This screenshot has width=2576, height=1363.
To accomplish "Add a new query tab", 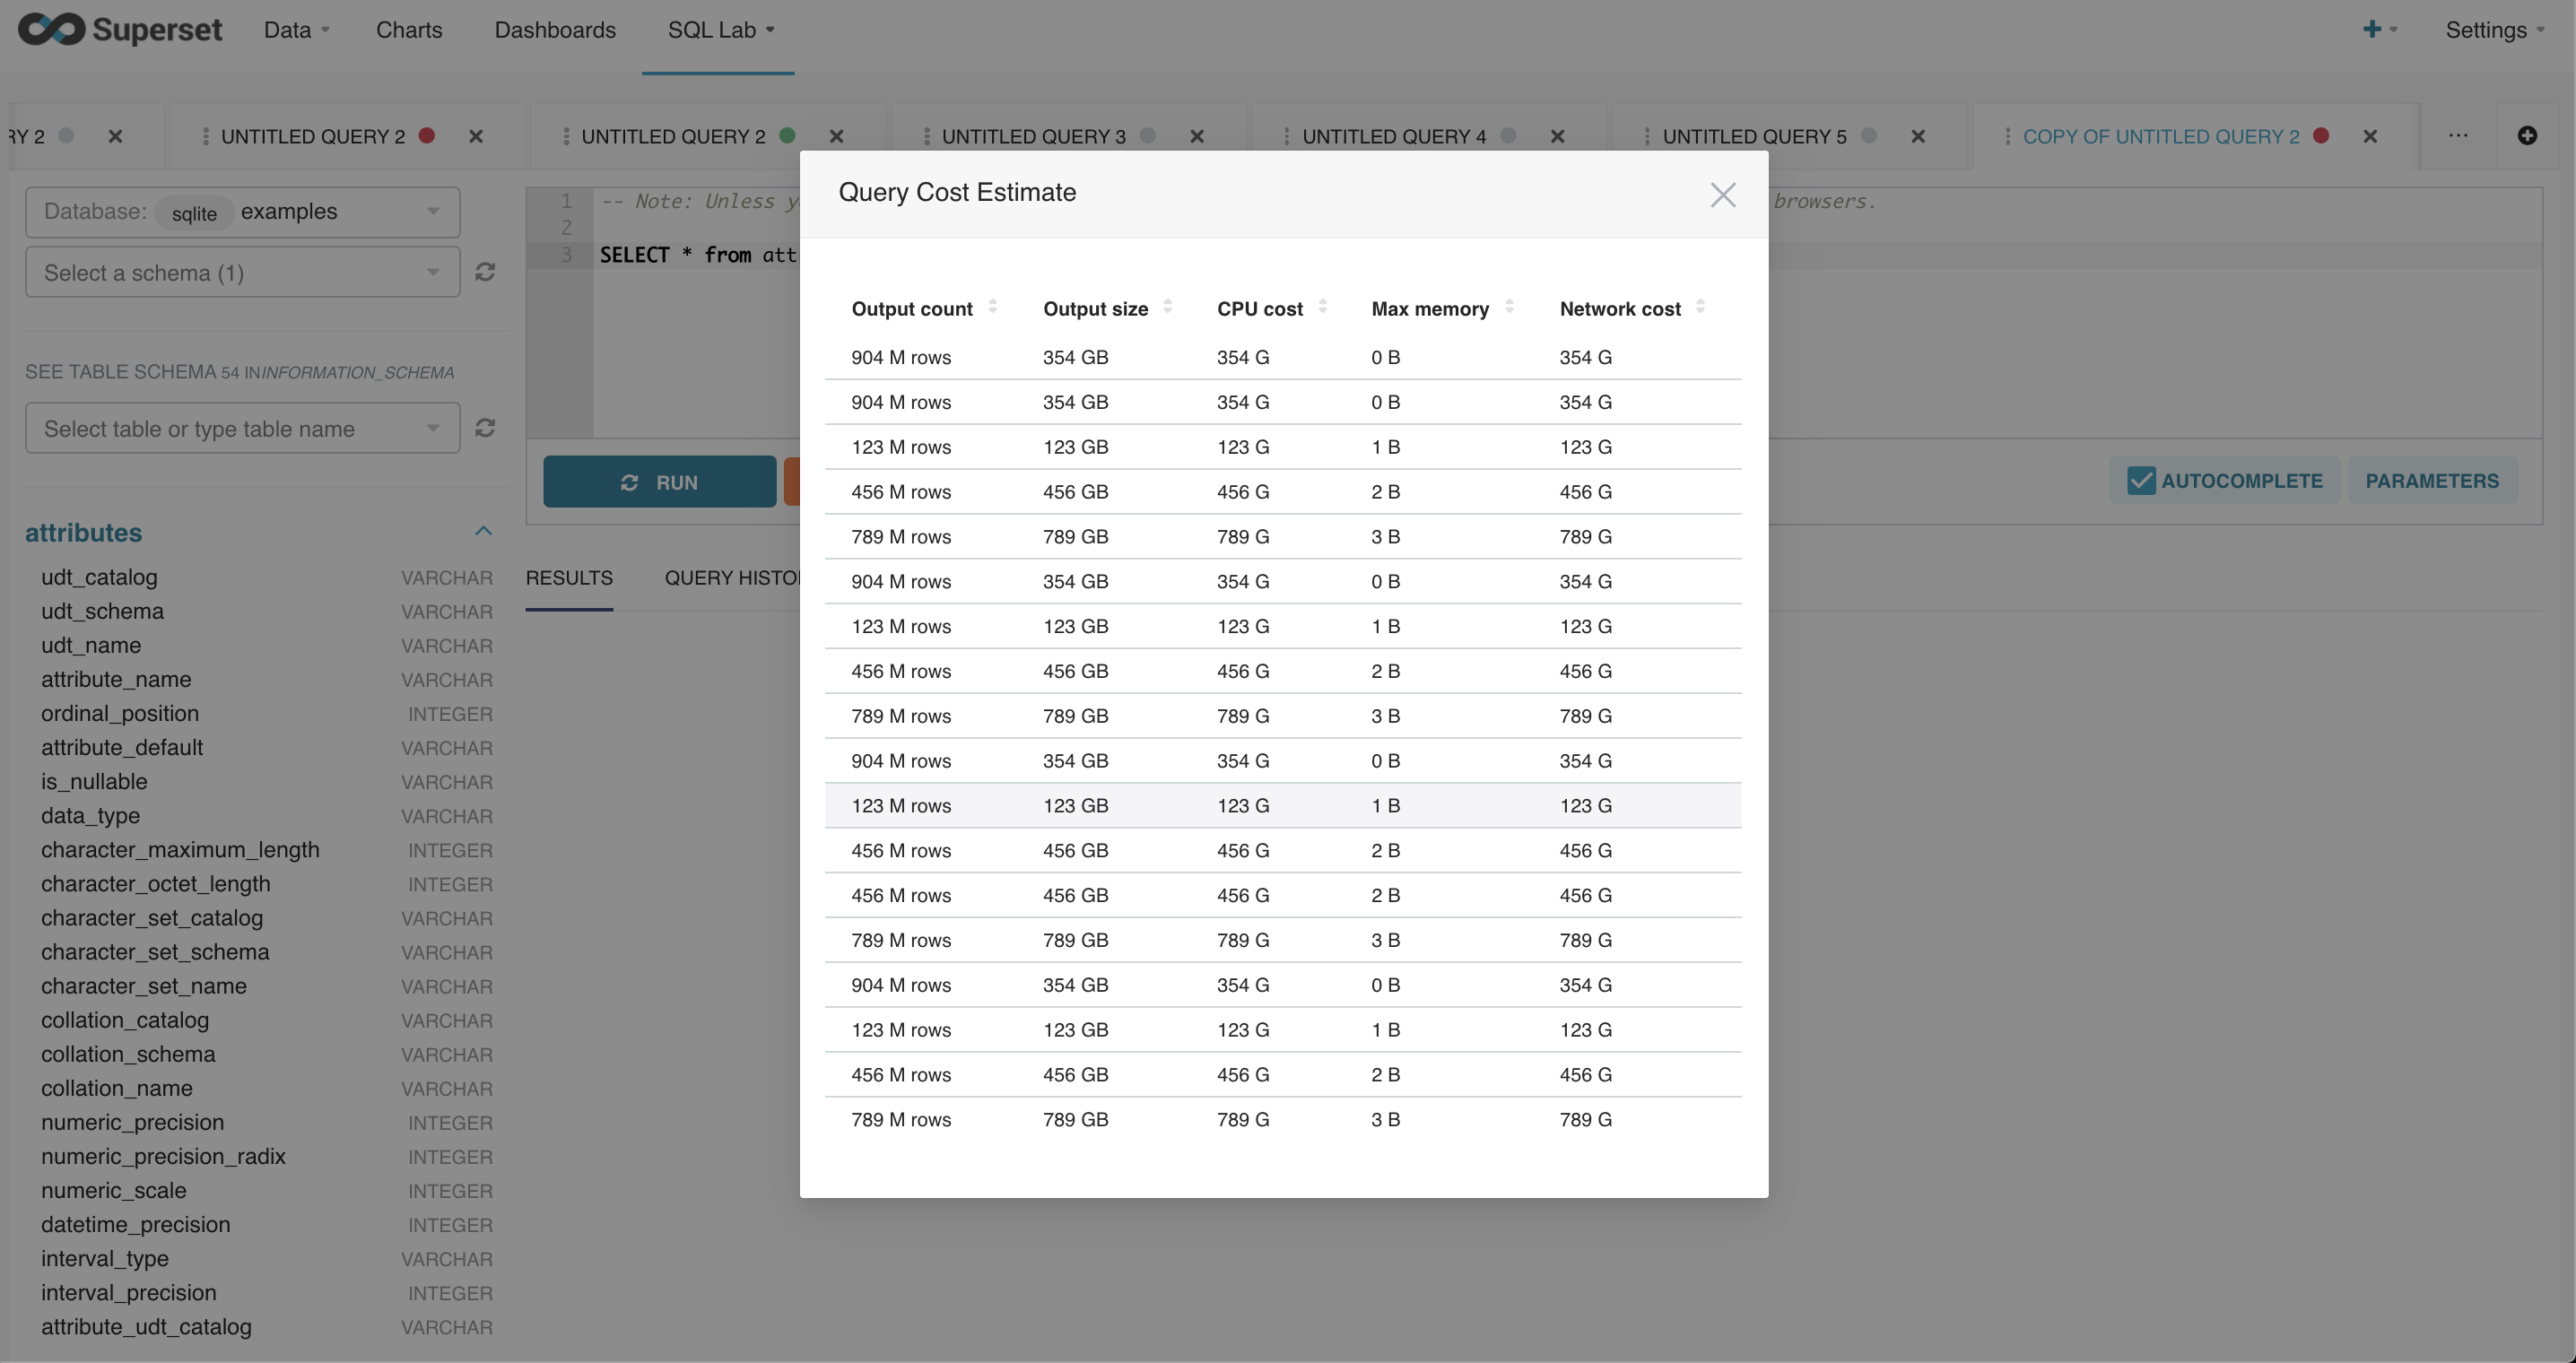I will (2527, 136).
